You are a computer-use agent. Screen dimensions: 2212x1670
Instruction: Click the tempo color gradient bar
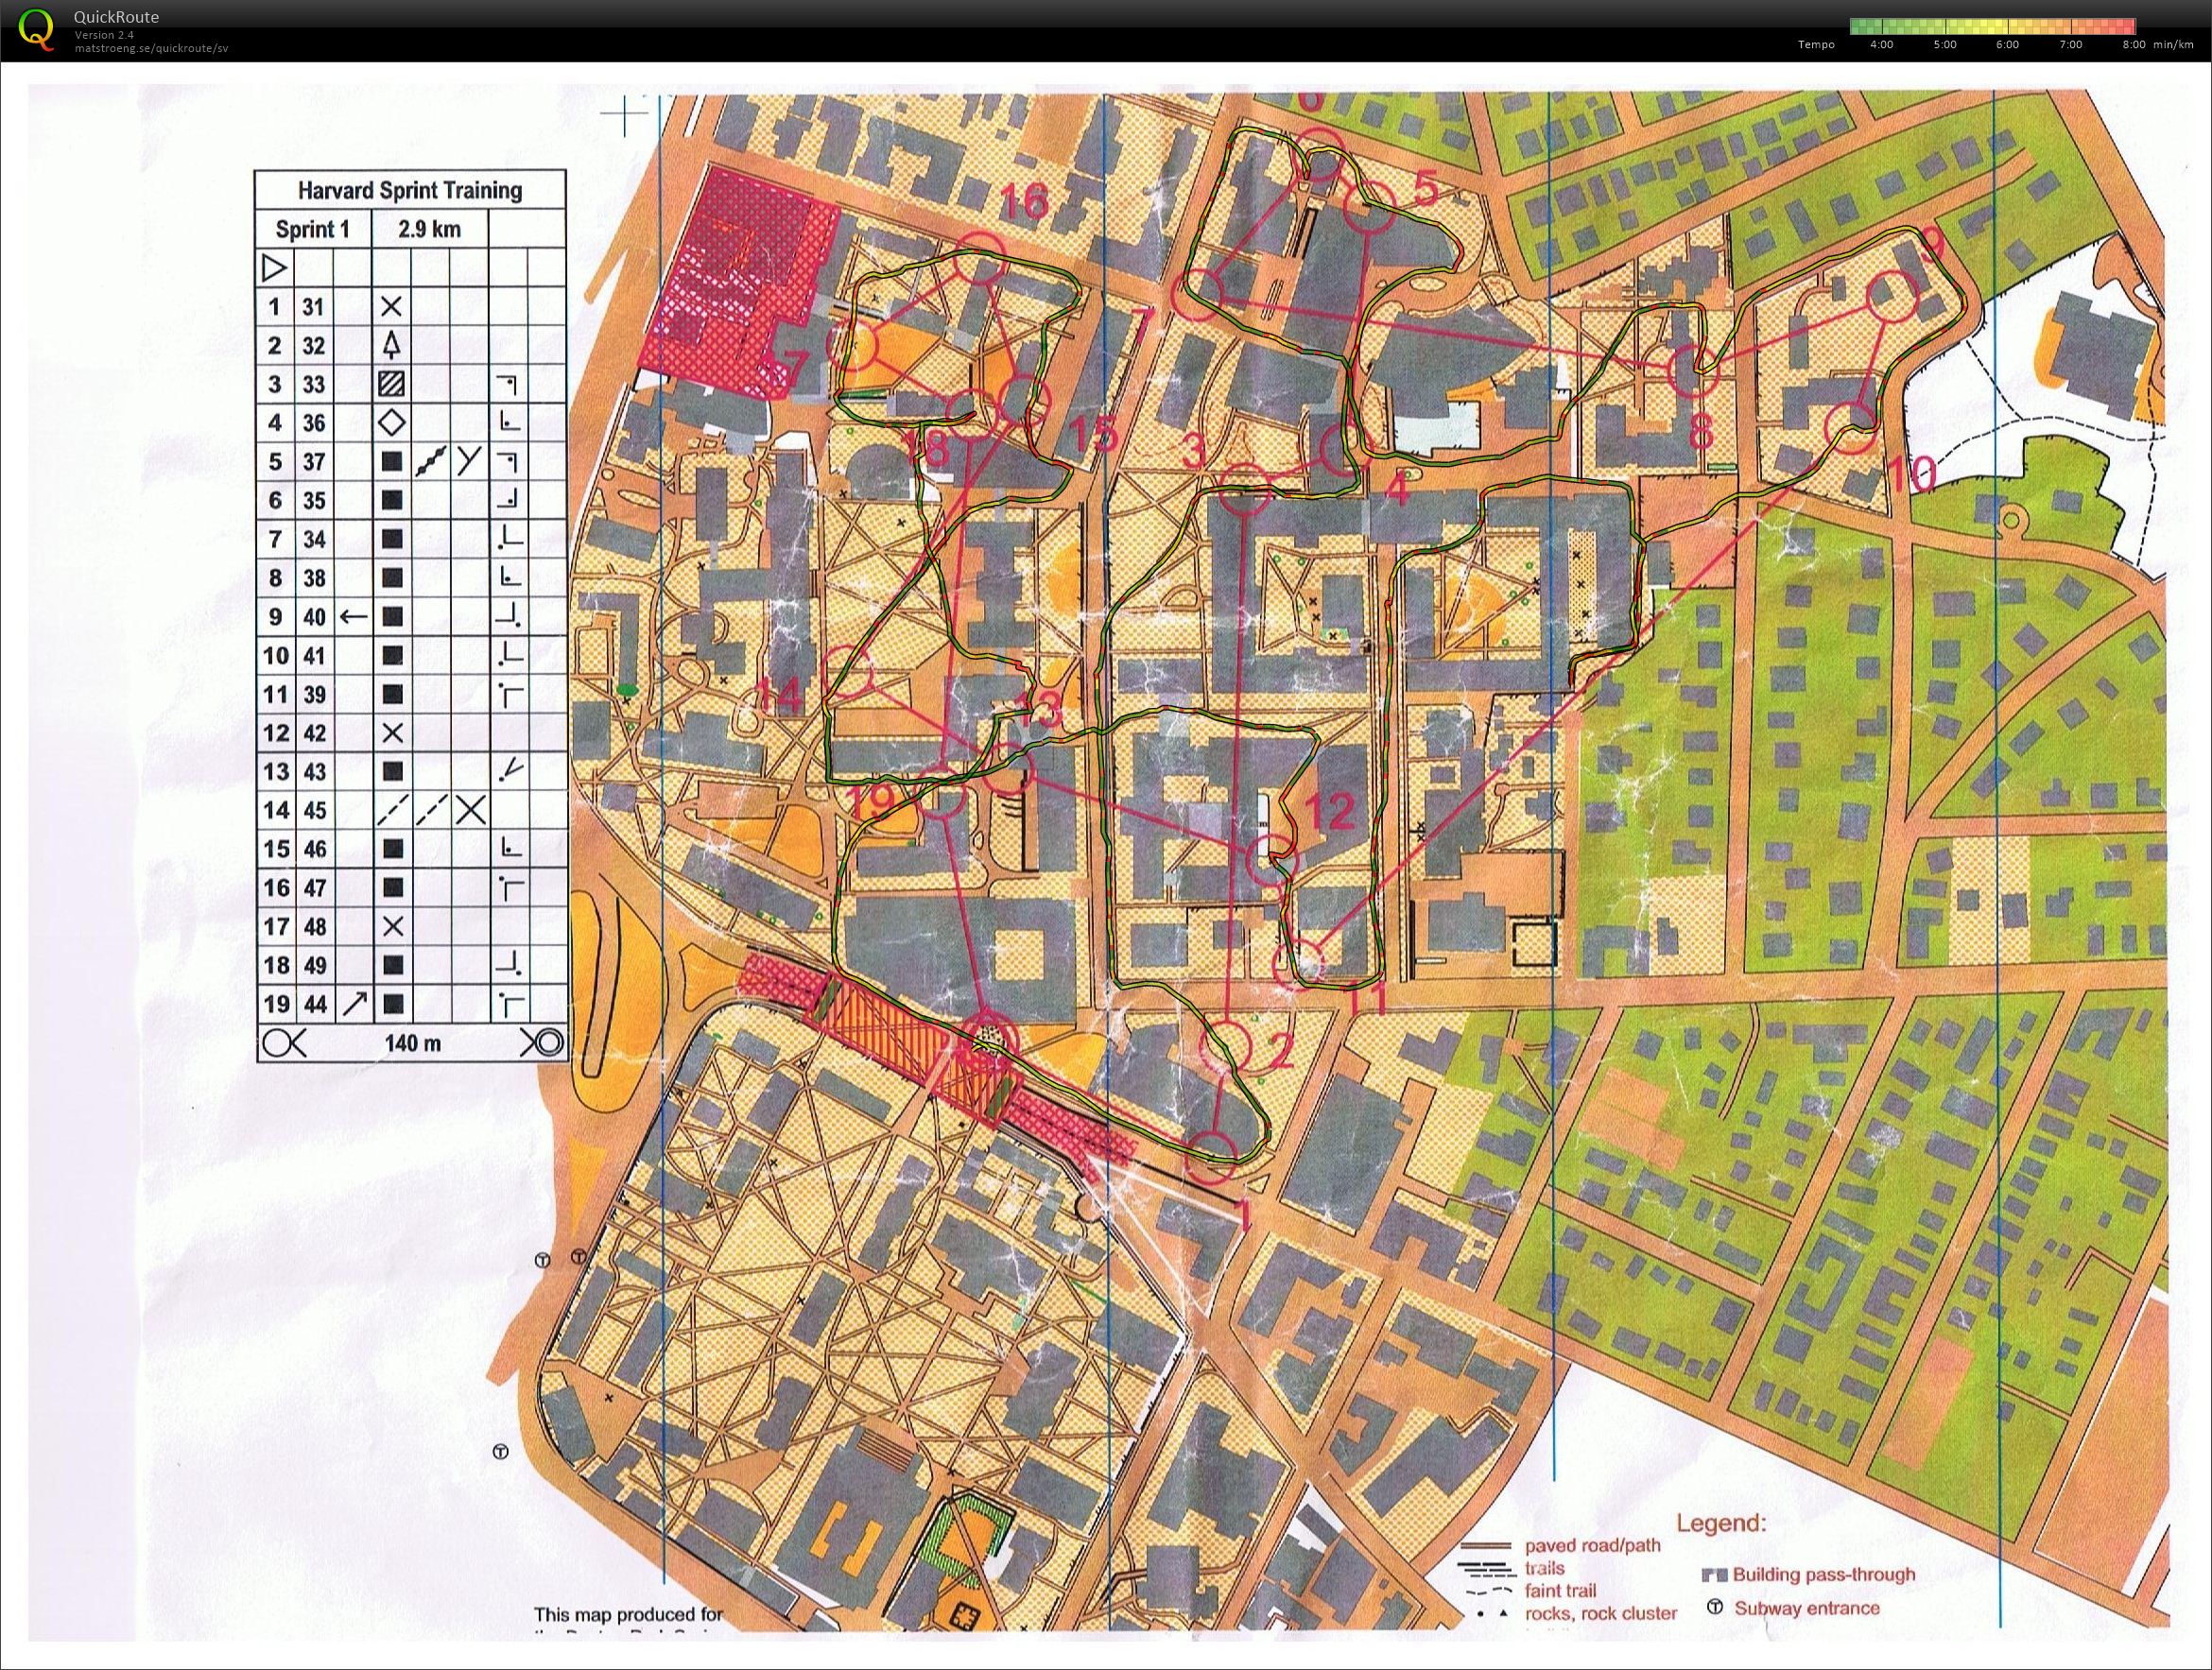1993,26
